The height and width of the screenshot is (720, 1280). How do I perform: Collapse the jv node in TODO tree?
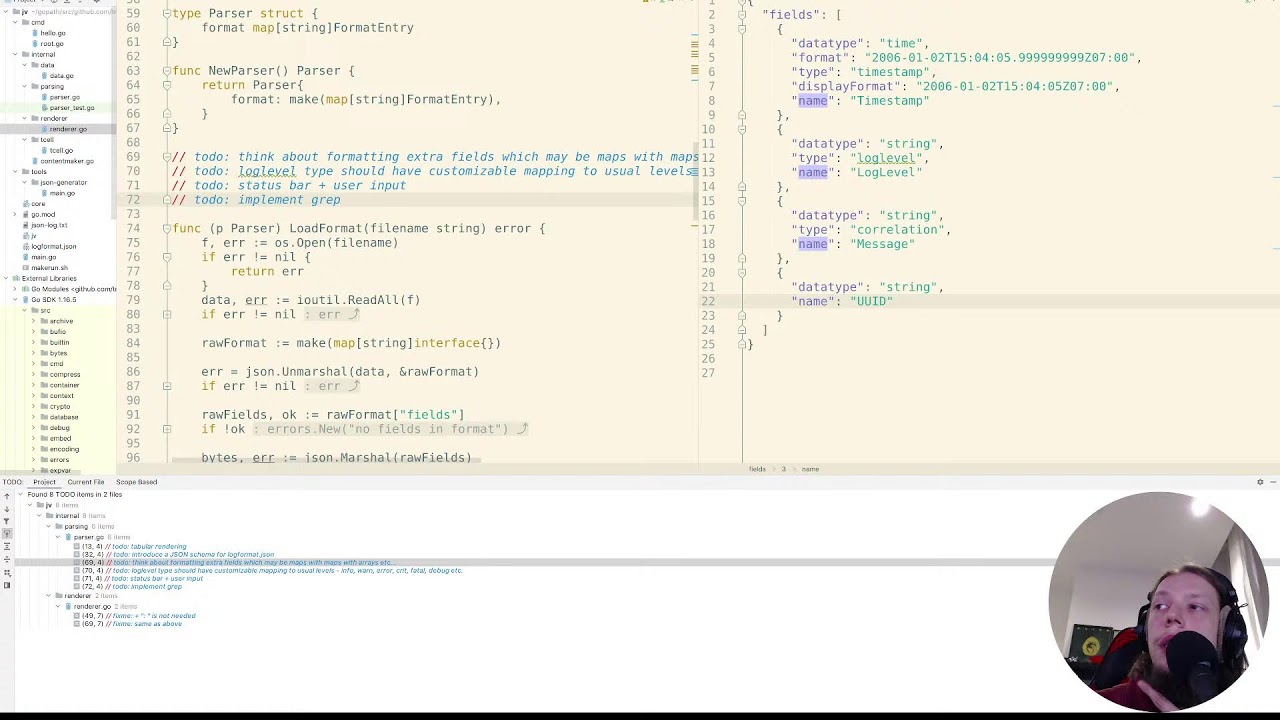30,505
